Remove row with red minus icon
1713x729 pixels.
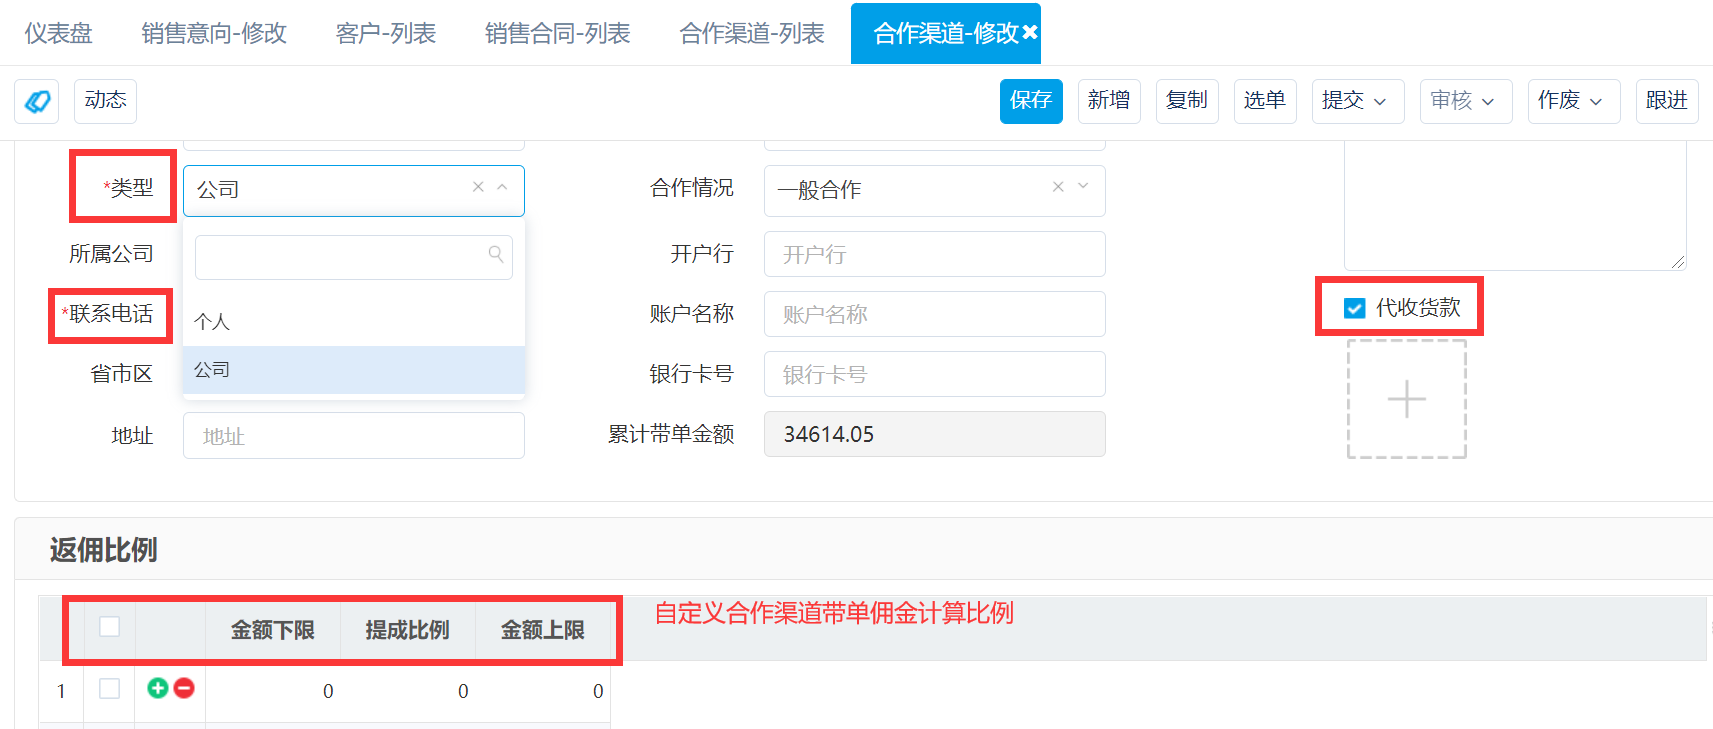(184, 688)
